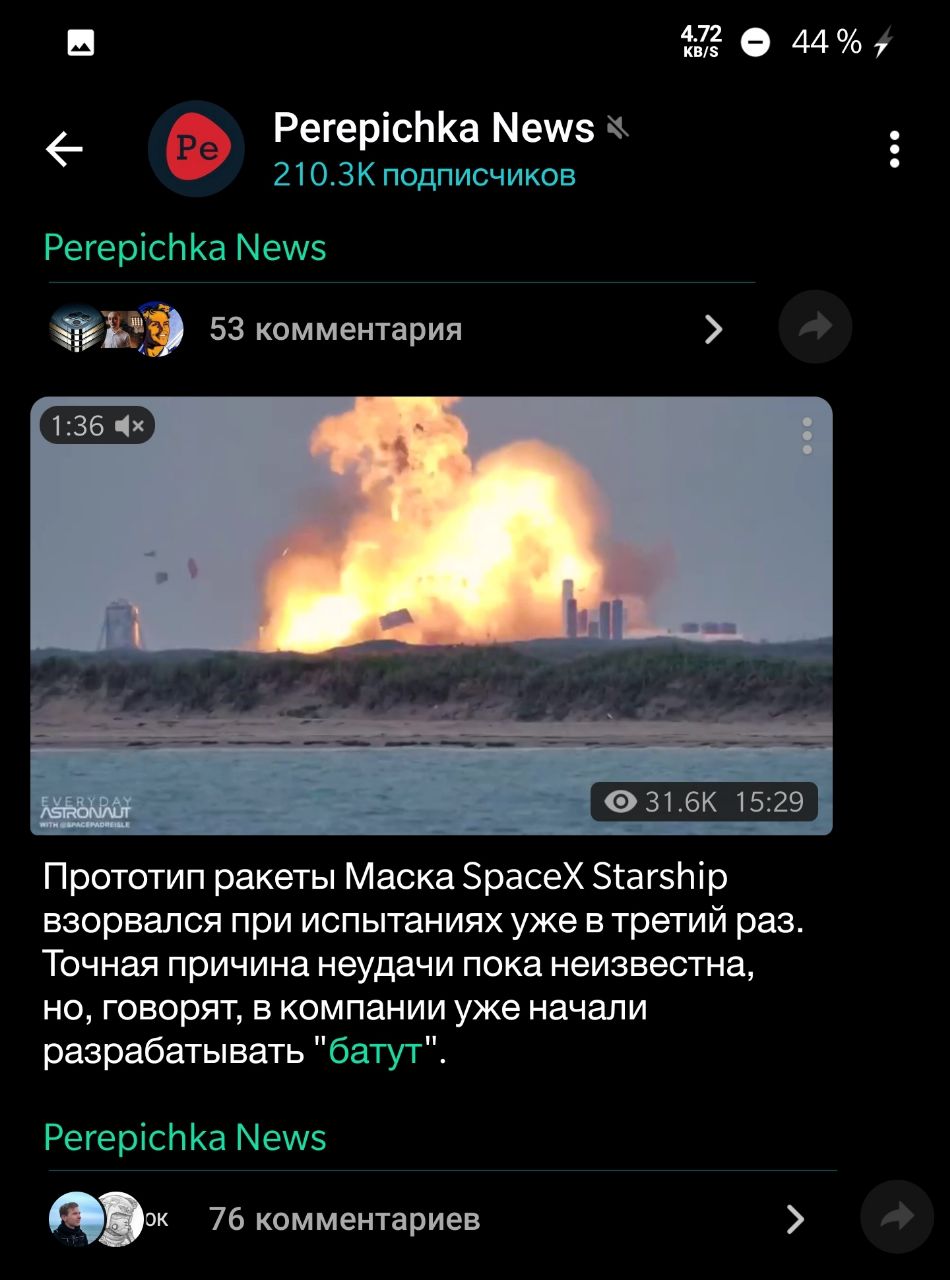Open the Perepichka News channel avatar
950x1280 pixels.
point(196,149)
